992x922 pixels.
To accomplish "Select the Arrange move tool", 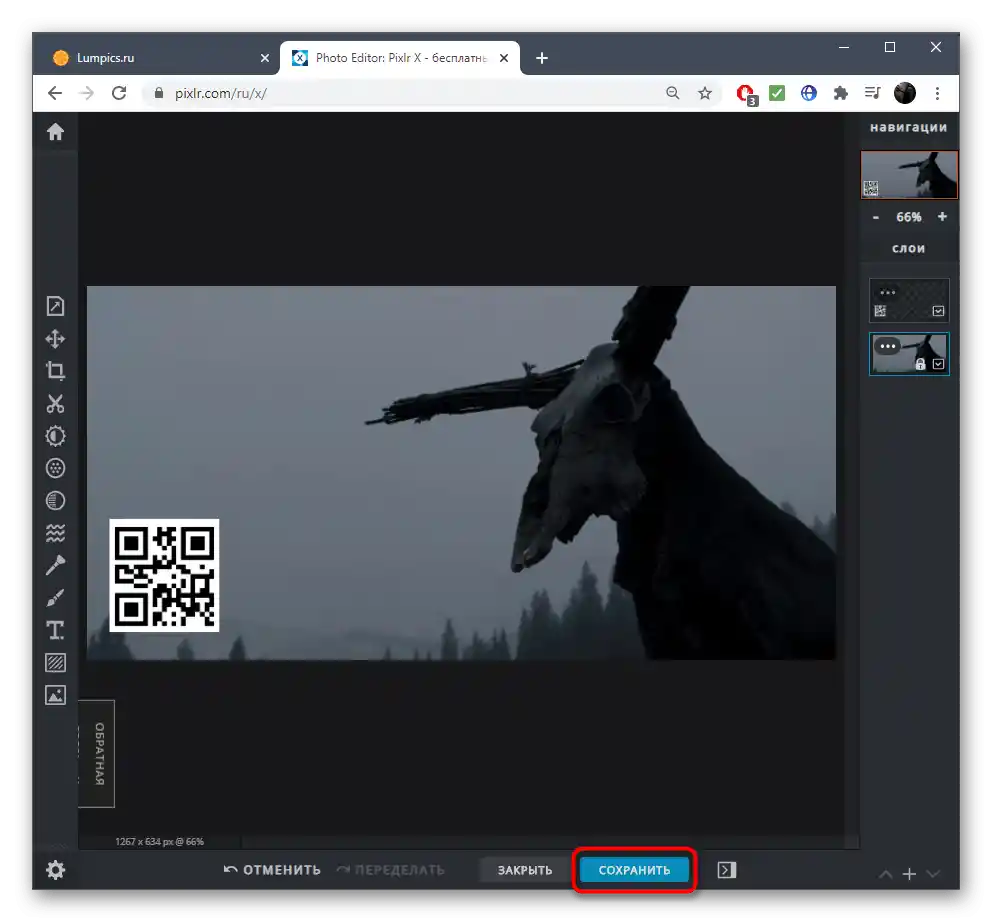I will pos(55,339).
